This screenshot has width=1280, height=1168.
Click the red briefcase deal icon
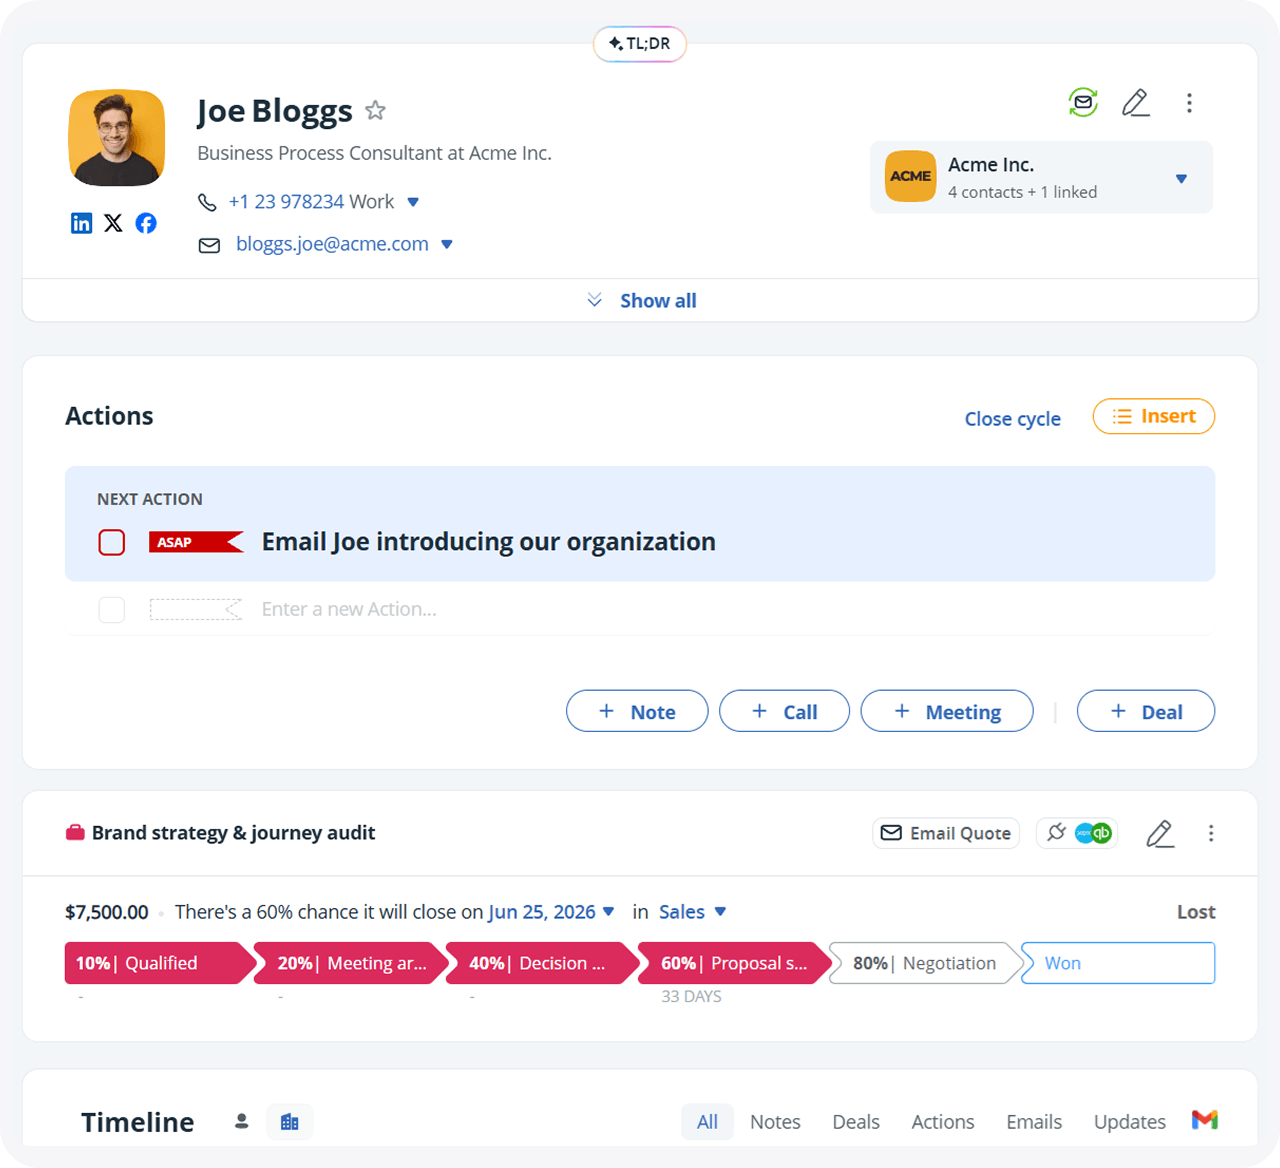pyautogui.click(x=75, y=833)
